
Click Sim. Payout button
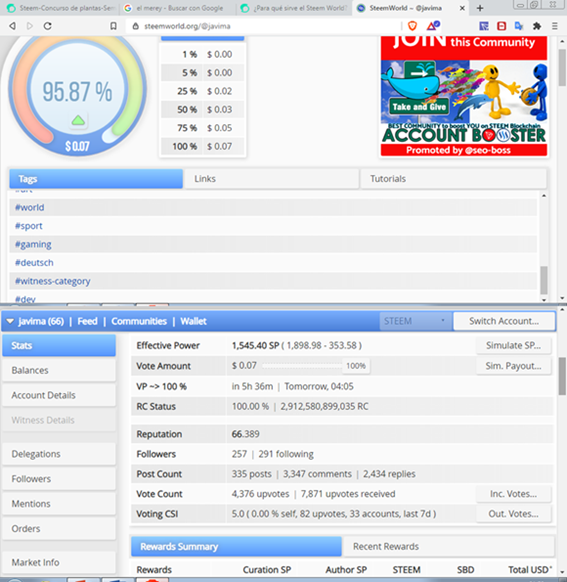click(513, 366)
